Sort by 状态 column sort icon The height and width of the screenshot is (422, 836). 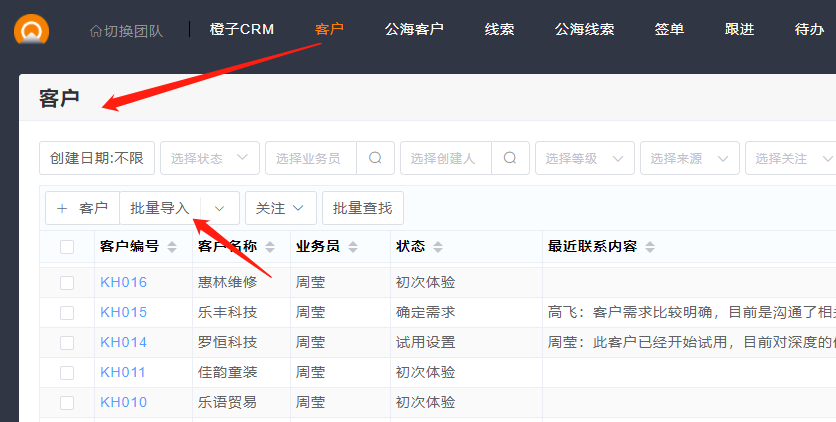(x=438, y=247)
